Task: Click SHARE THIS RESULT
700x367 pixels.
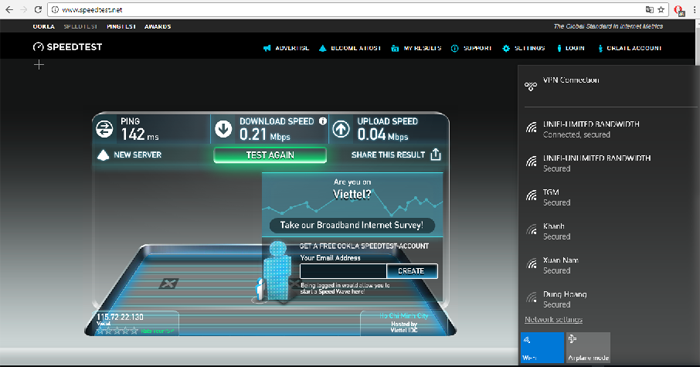Action: pyautogui.click(x=388, y=155)
